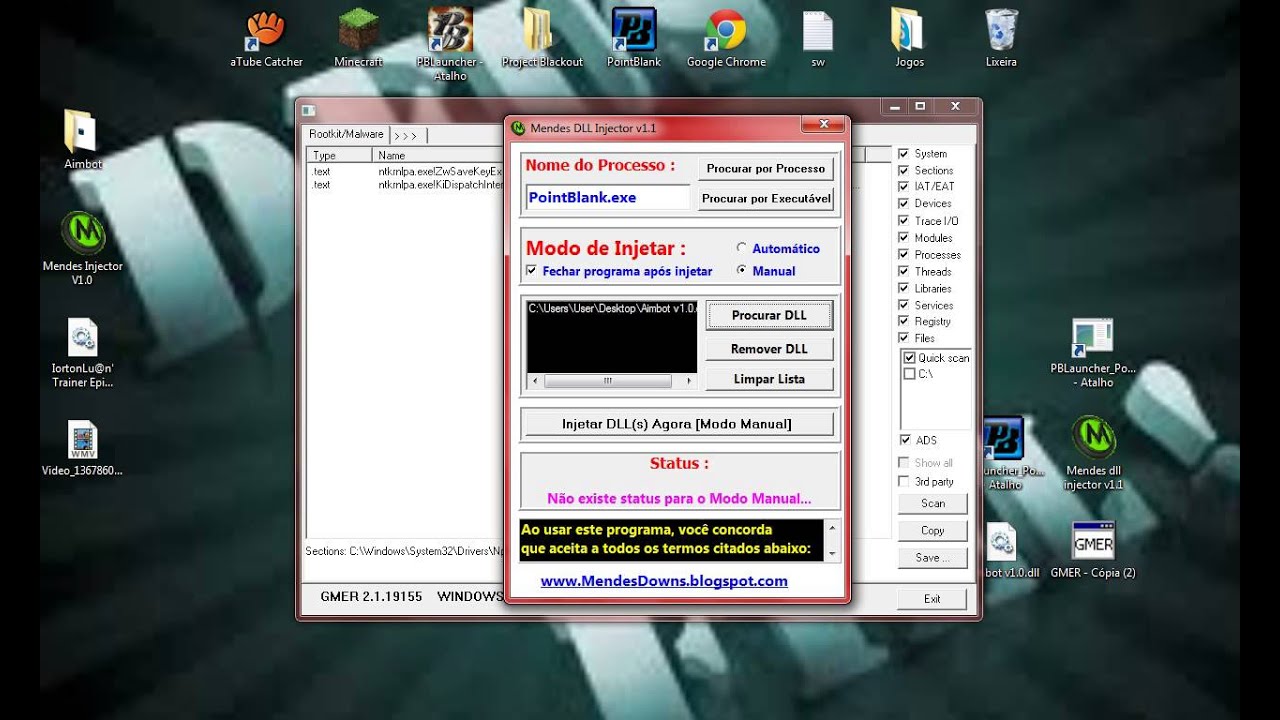Open the PBLauncher - Atalho icon at the top

click(x=450, y=44)
